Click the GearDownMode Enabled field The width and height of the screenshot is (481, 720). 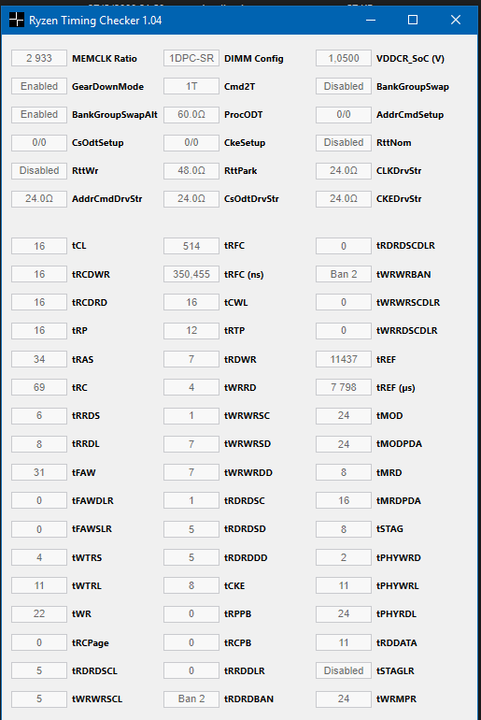(x=39, y=86)
